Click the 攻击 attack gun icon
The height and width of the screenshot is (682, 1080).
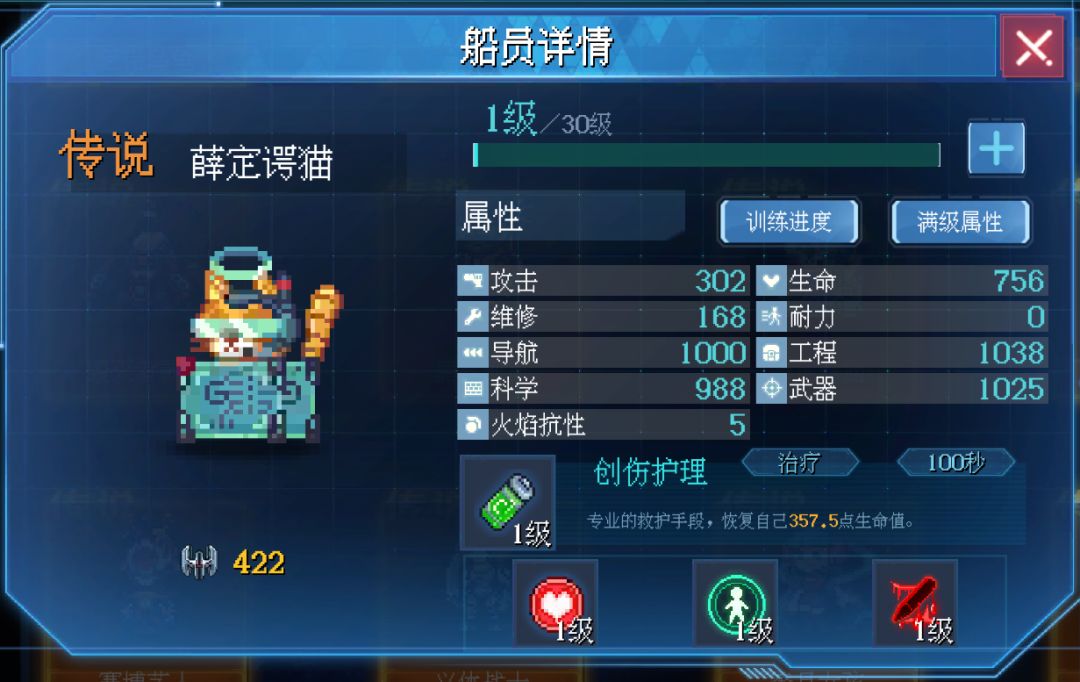472,280
